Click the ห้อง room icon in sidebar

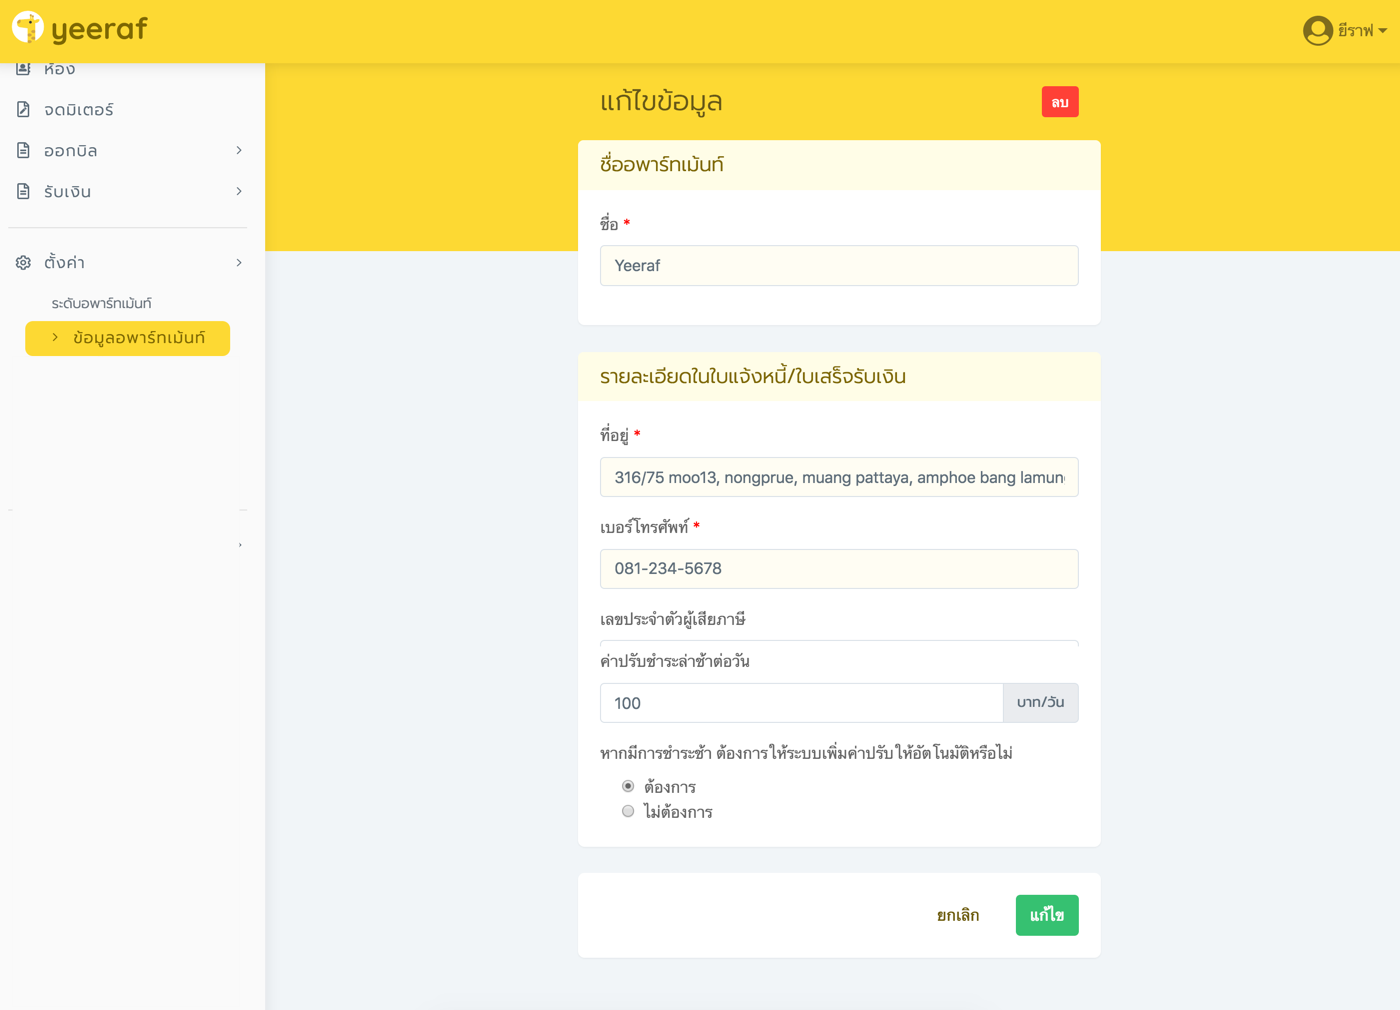(23, 68)
